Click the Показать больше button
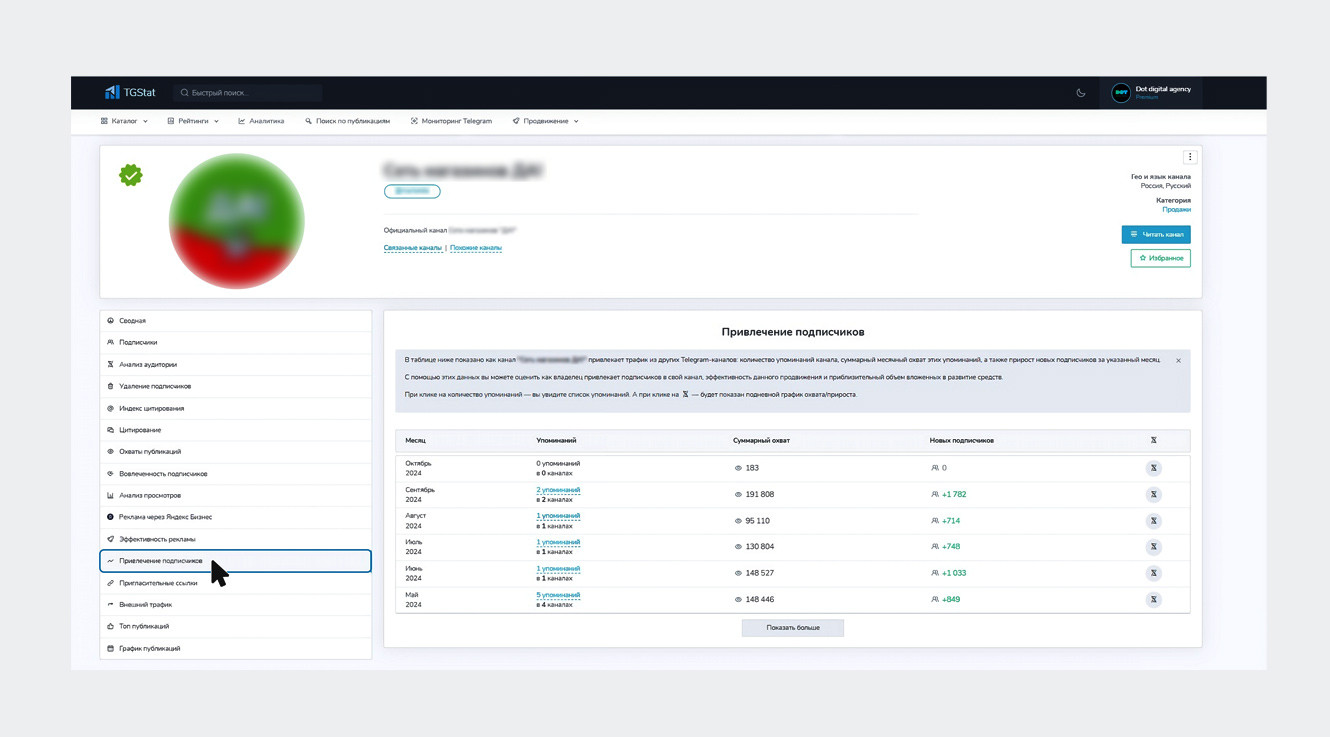The image size is (1330, 737). click(x=793, y=628)
